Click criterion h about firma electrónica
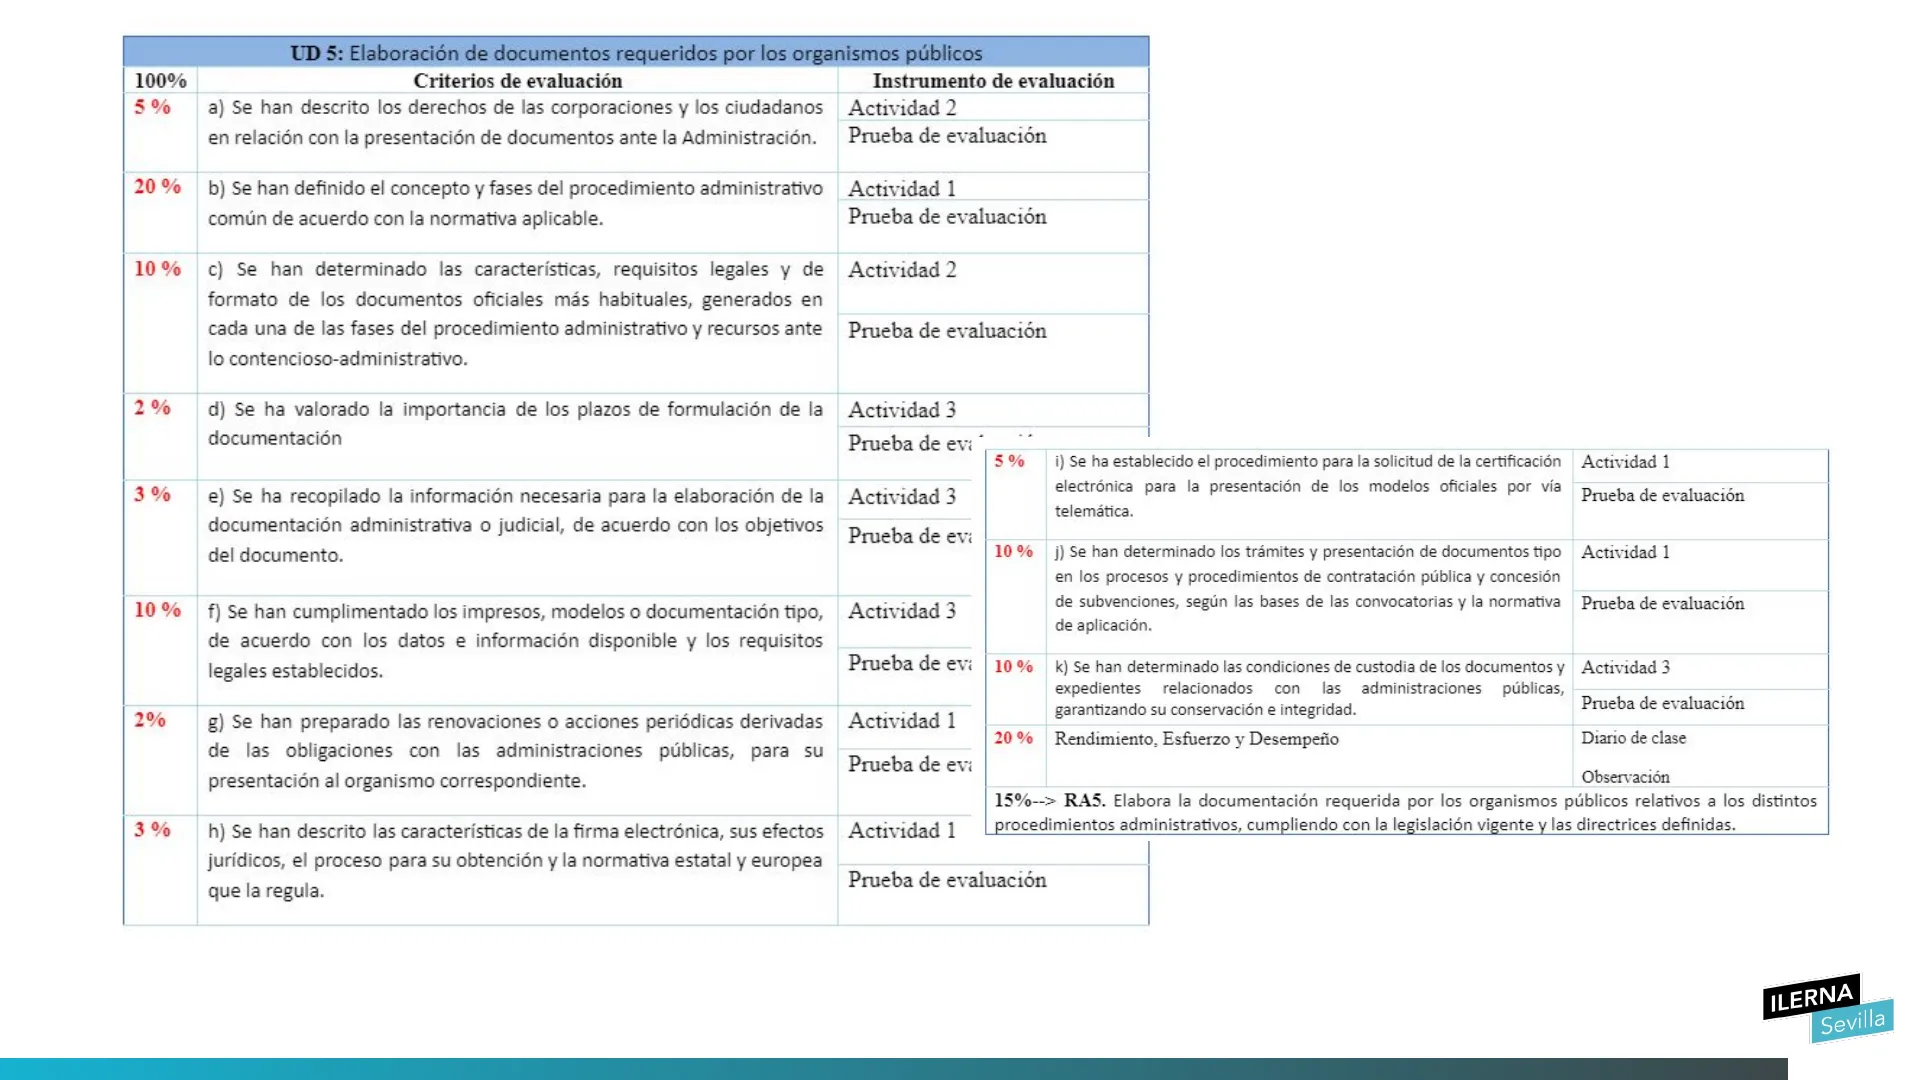 515,860
